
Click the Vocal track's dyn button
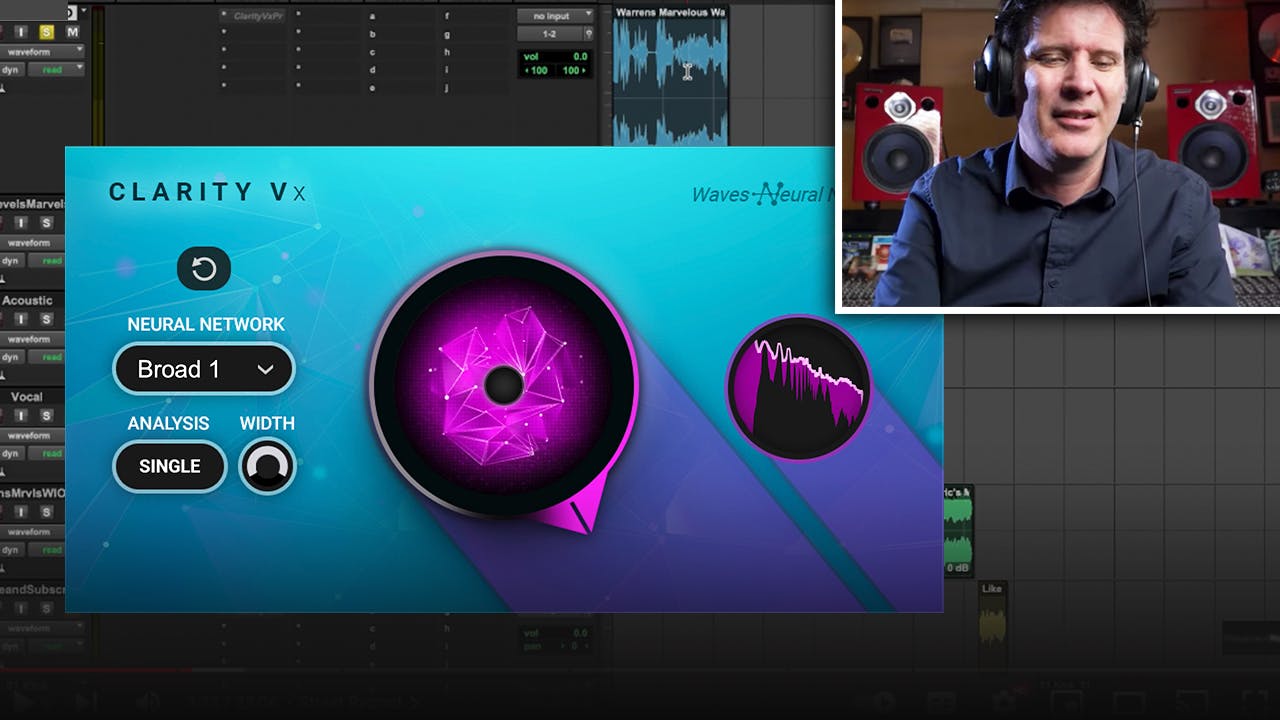11,454
